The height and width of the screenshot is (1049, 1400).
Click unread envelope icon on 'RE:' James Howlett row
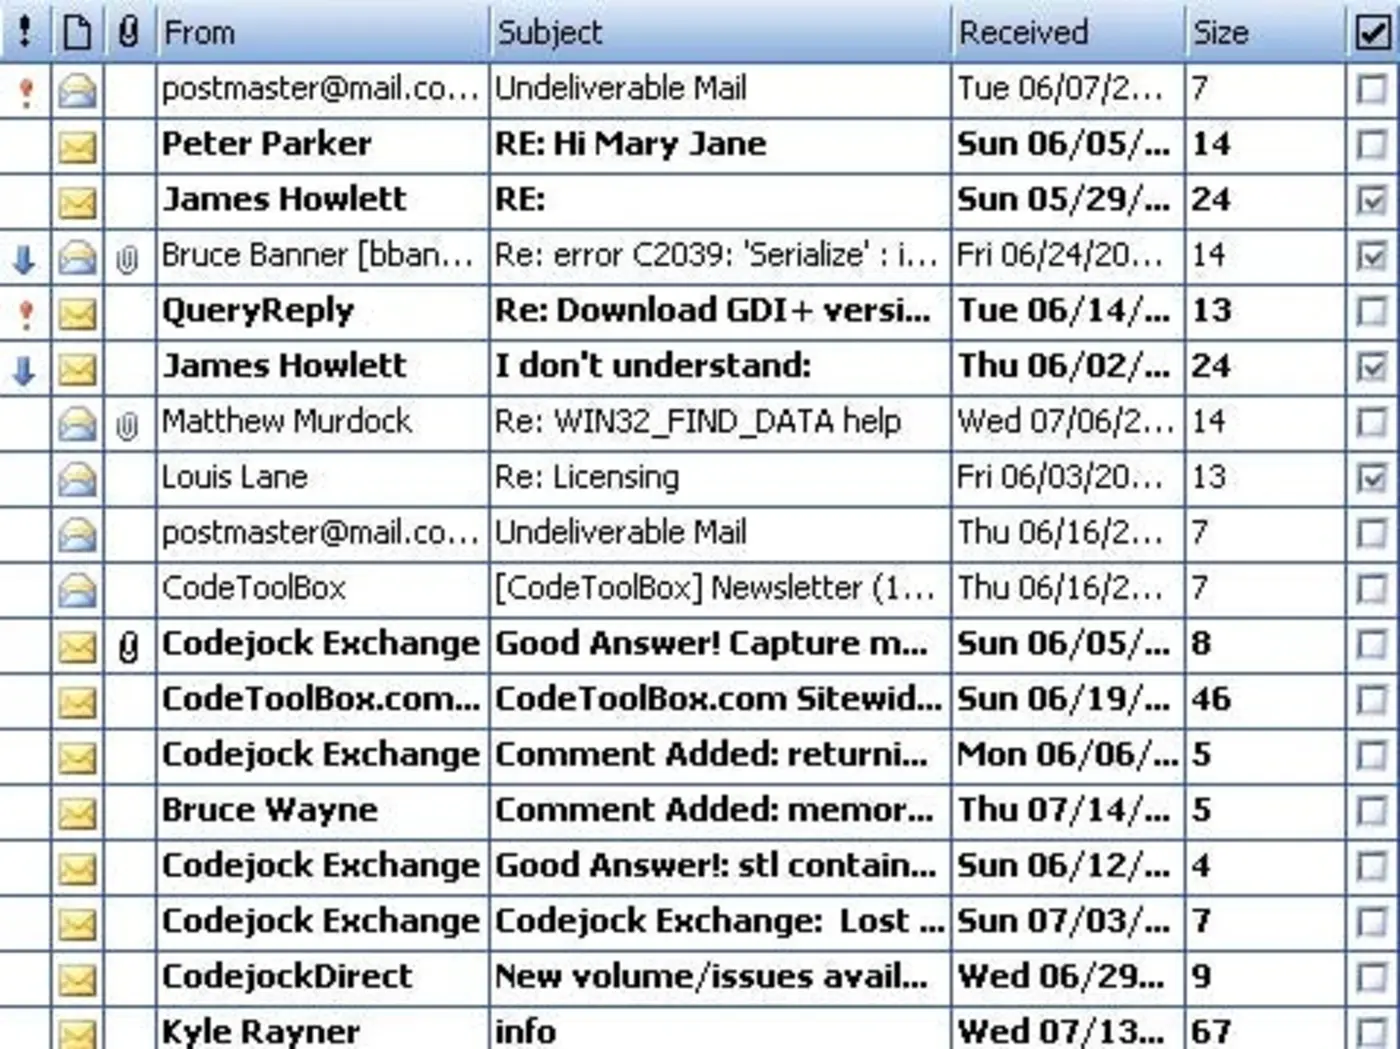coord(77,203)
